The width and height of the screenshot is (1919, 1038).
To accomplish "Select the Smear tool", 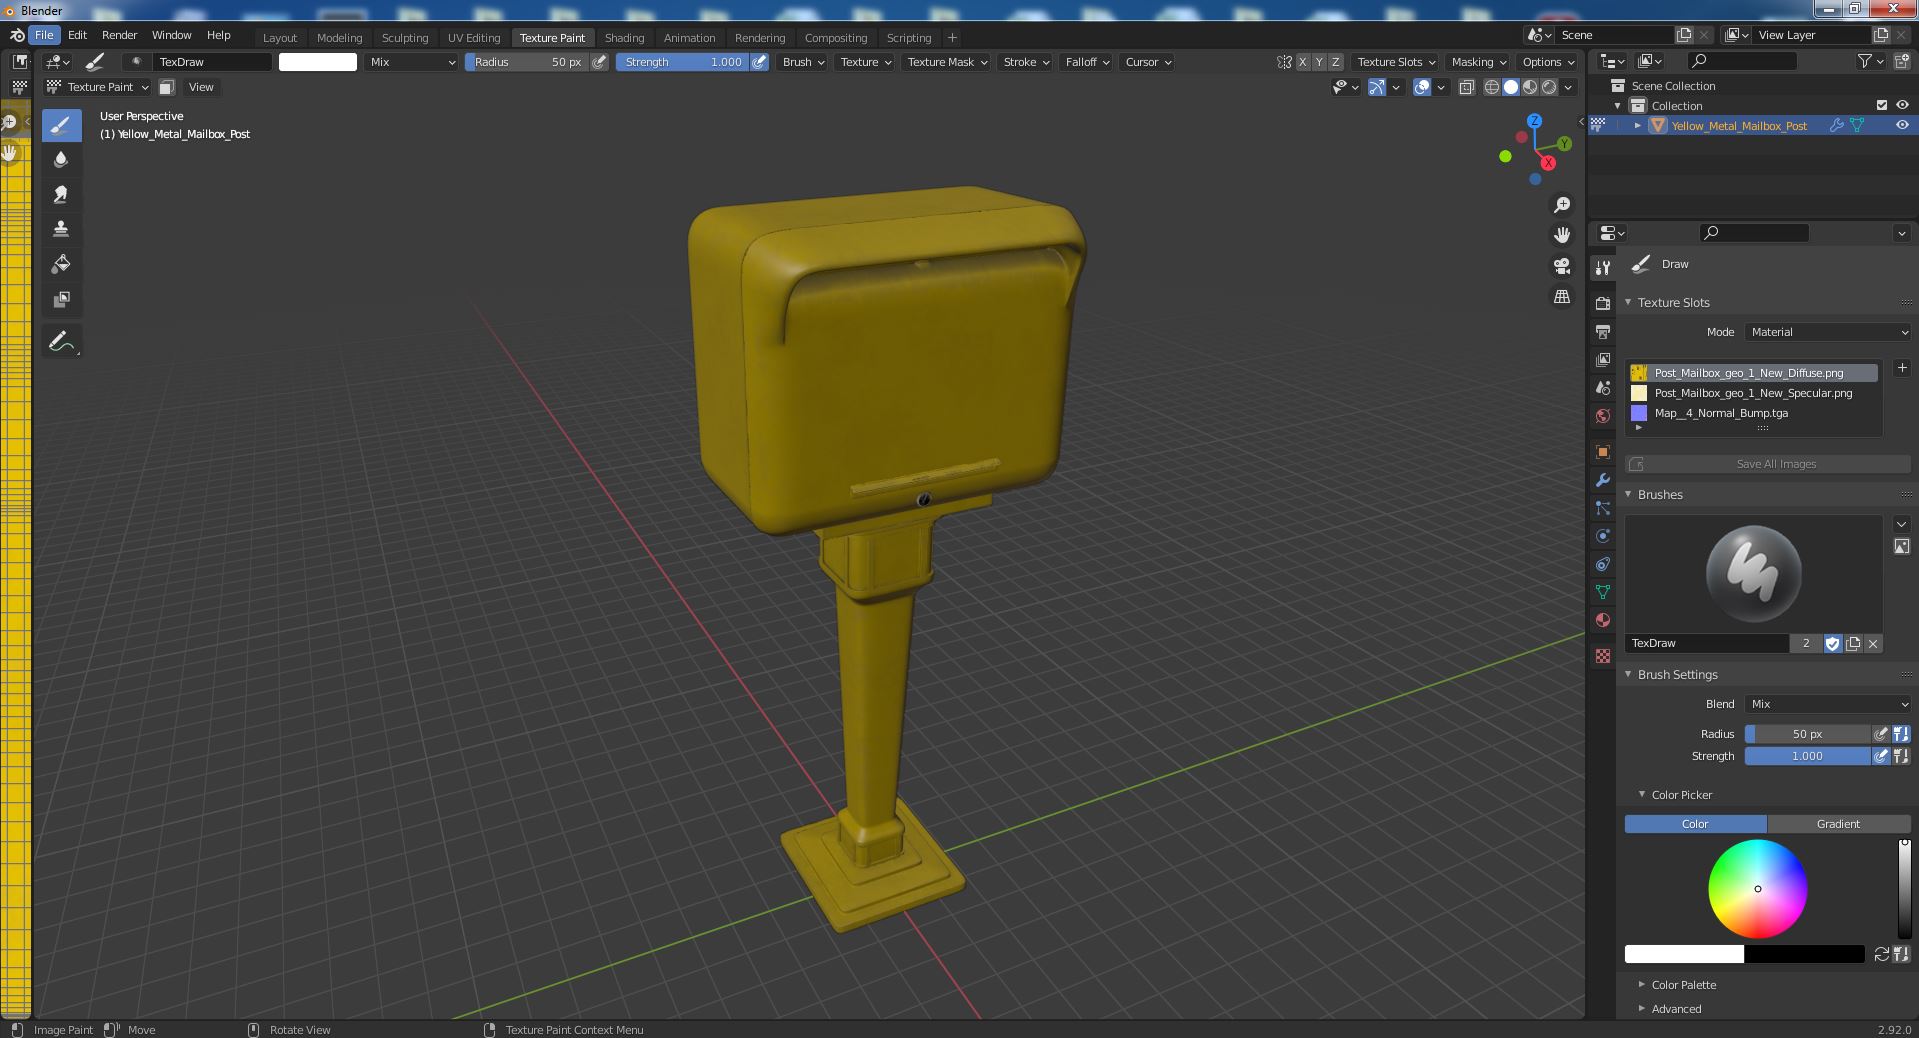I will (61, 194).
